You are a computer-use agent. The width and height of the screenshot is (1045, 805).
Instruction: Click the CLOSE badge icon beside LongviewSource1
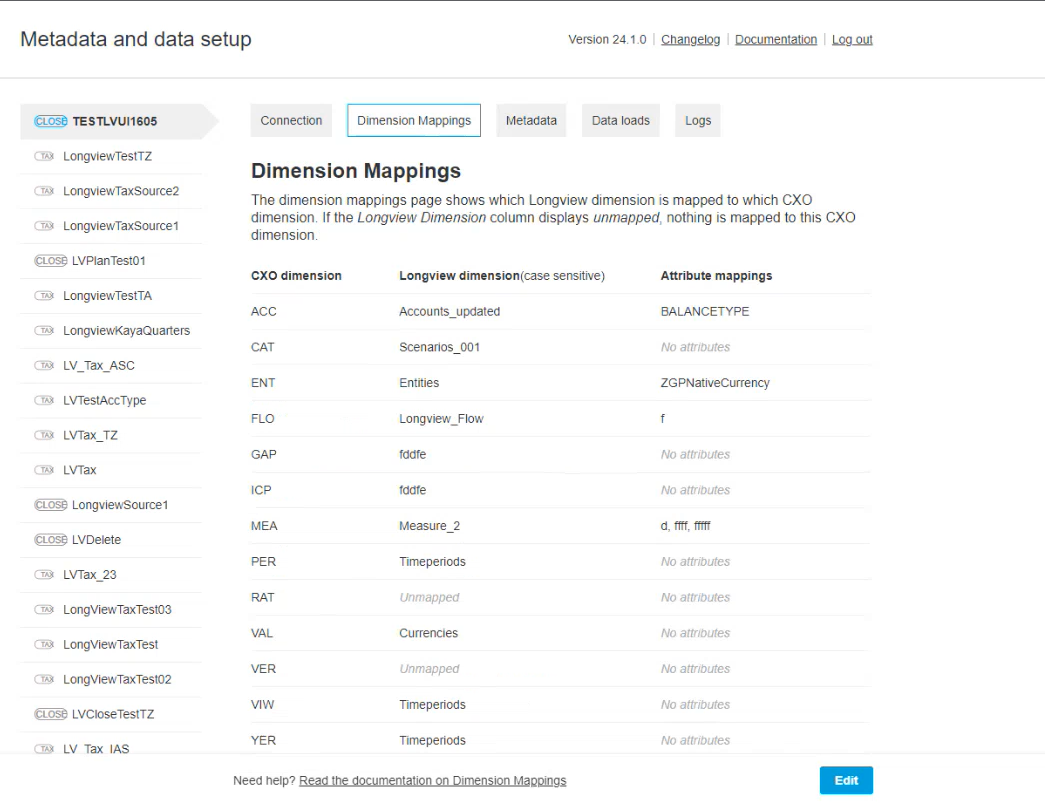tap(51, 505)
